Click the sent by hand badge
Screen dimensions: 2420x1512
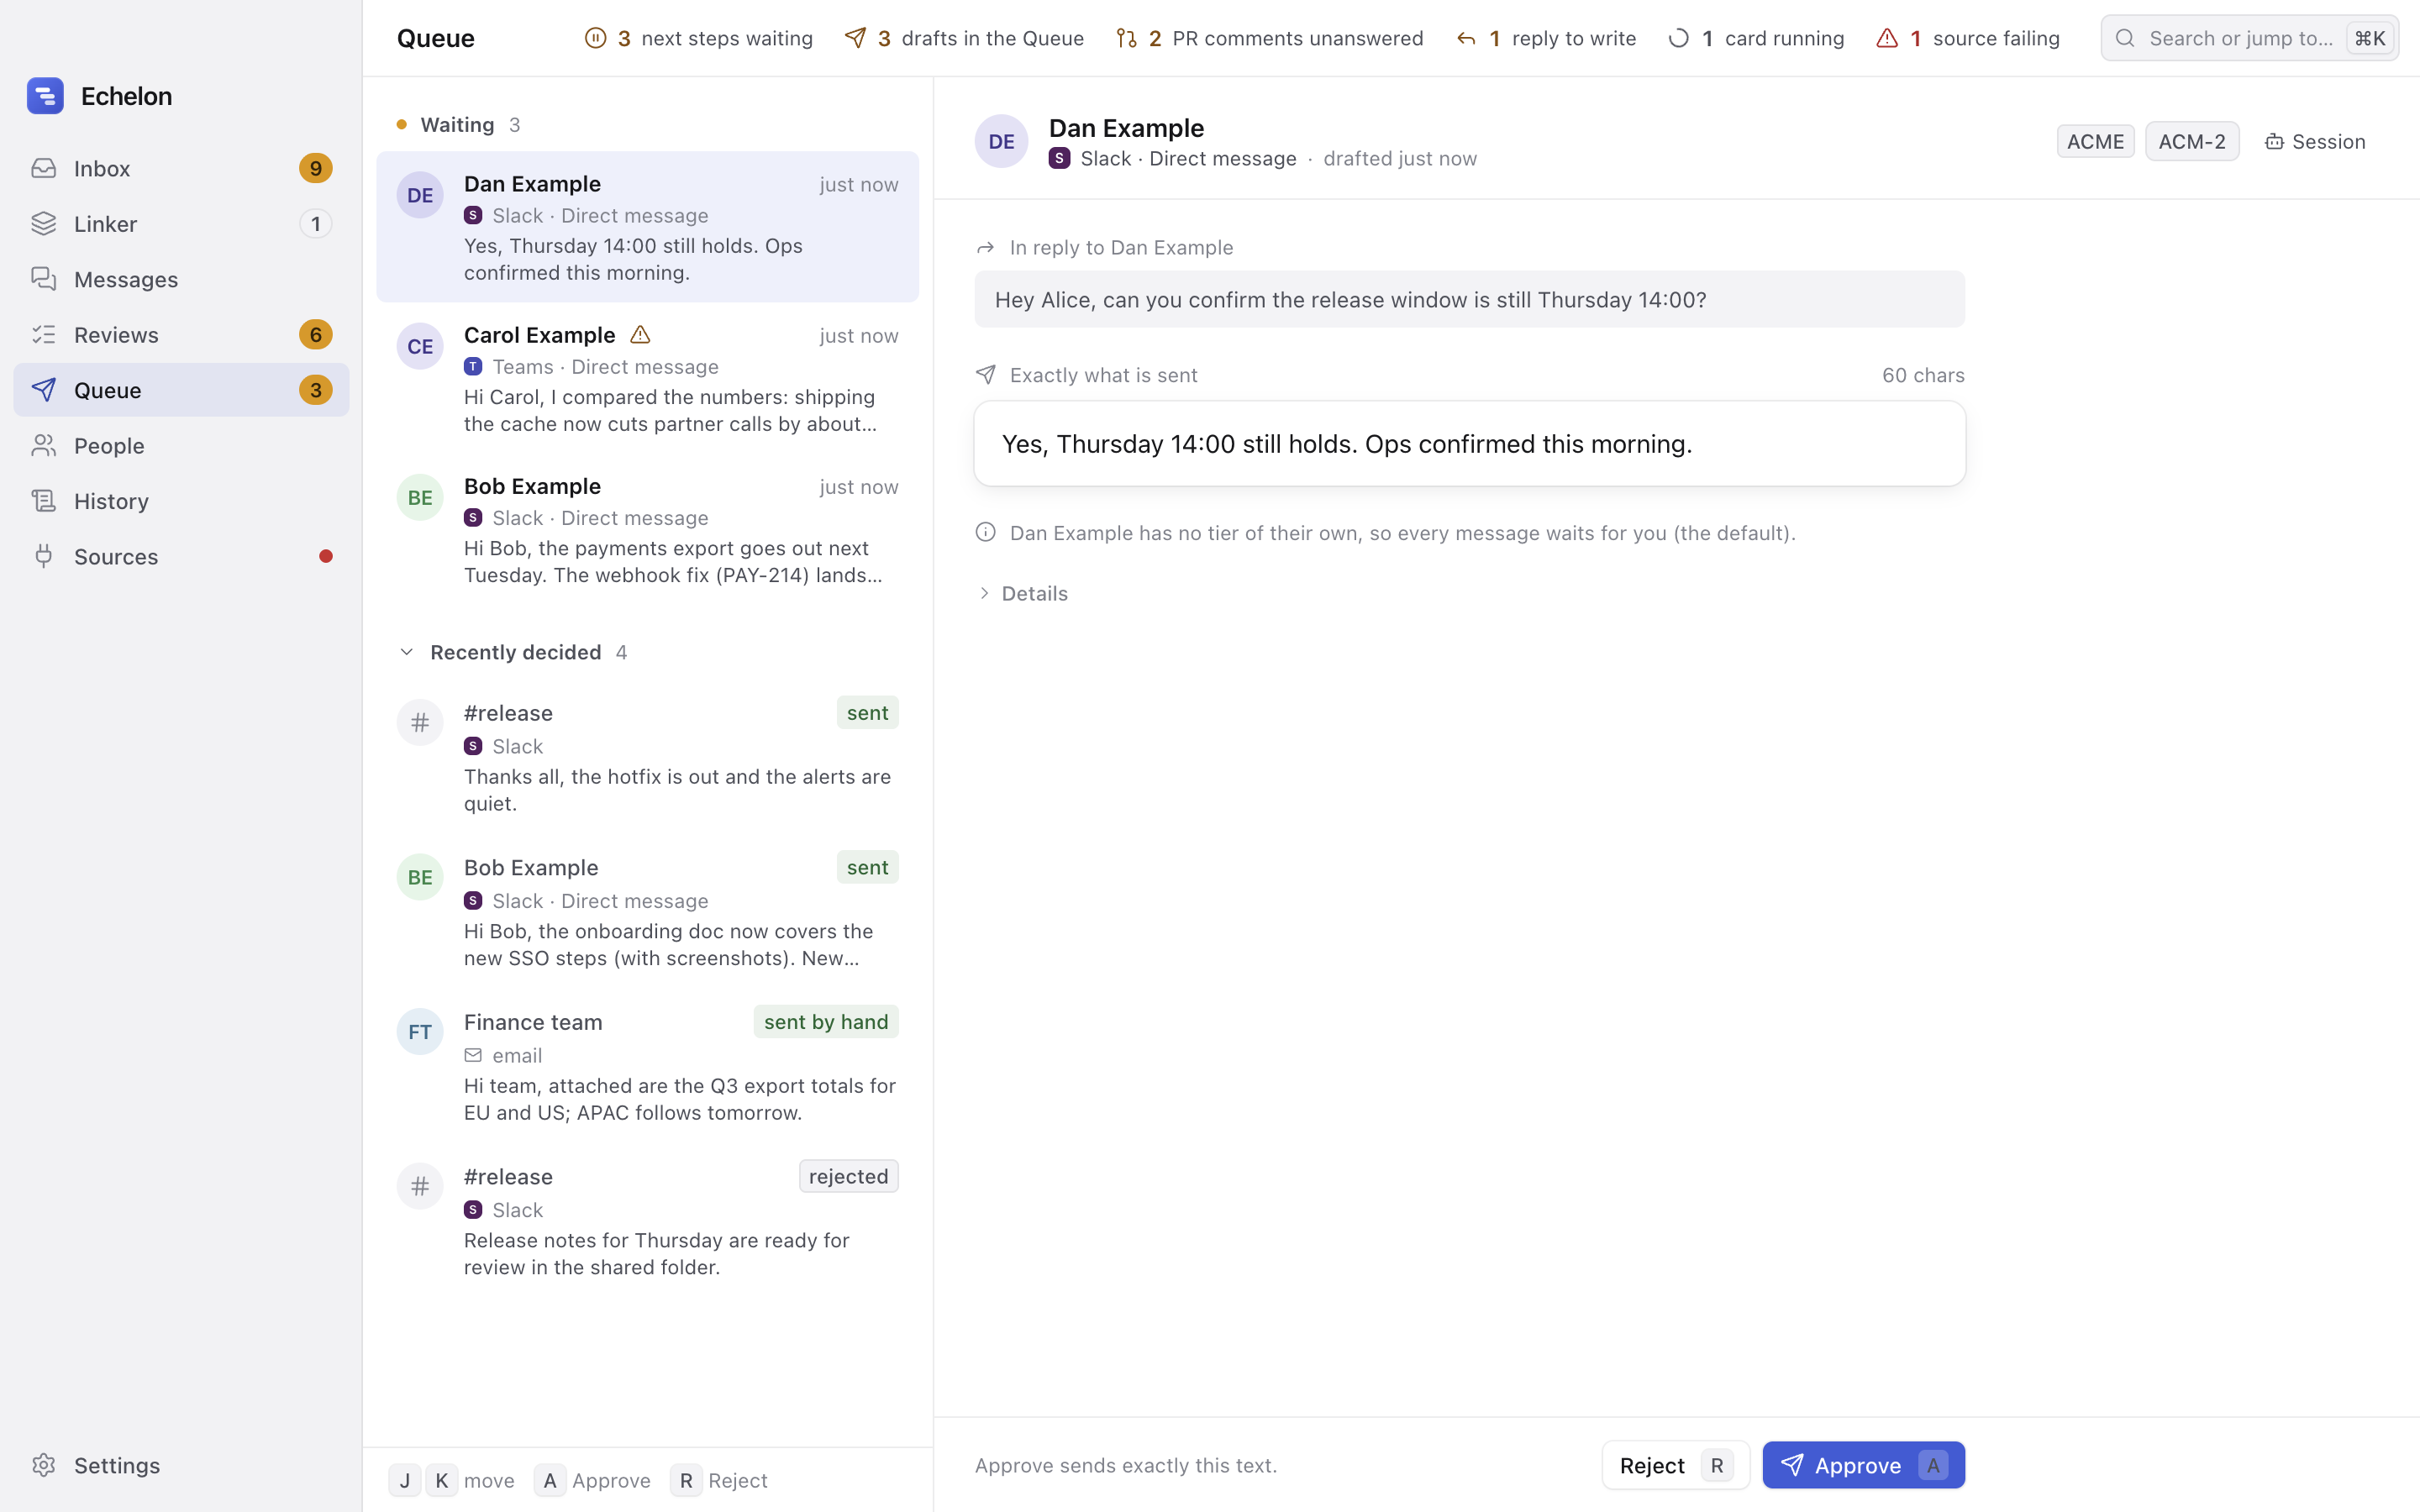click(826, 1021)
